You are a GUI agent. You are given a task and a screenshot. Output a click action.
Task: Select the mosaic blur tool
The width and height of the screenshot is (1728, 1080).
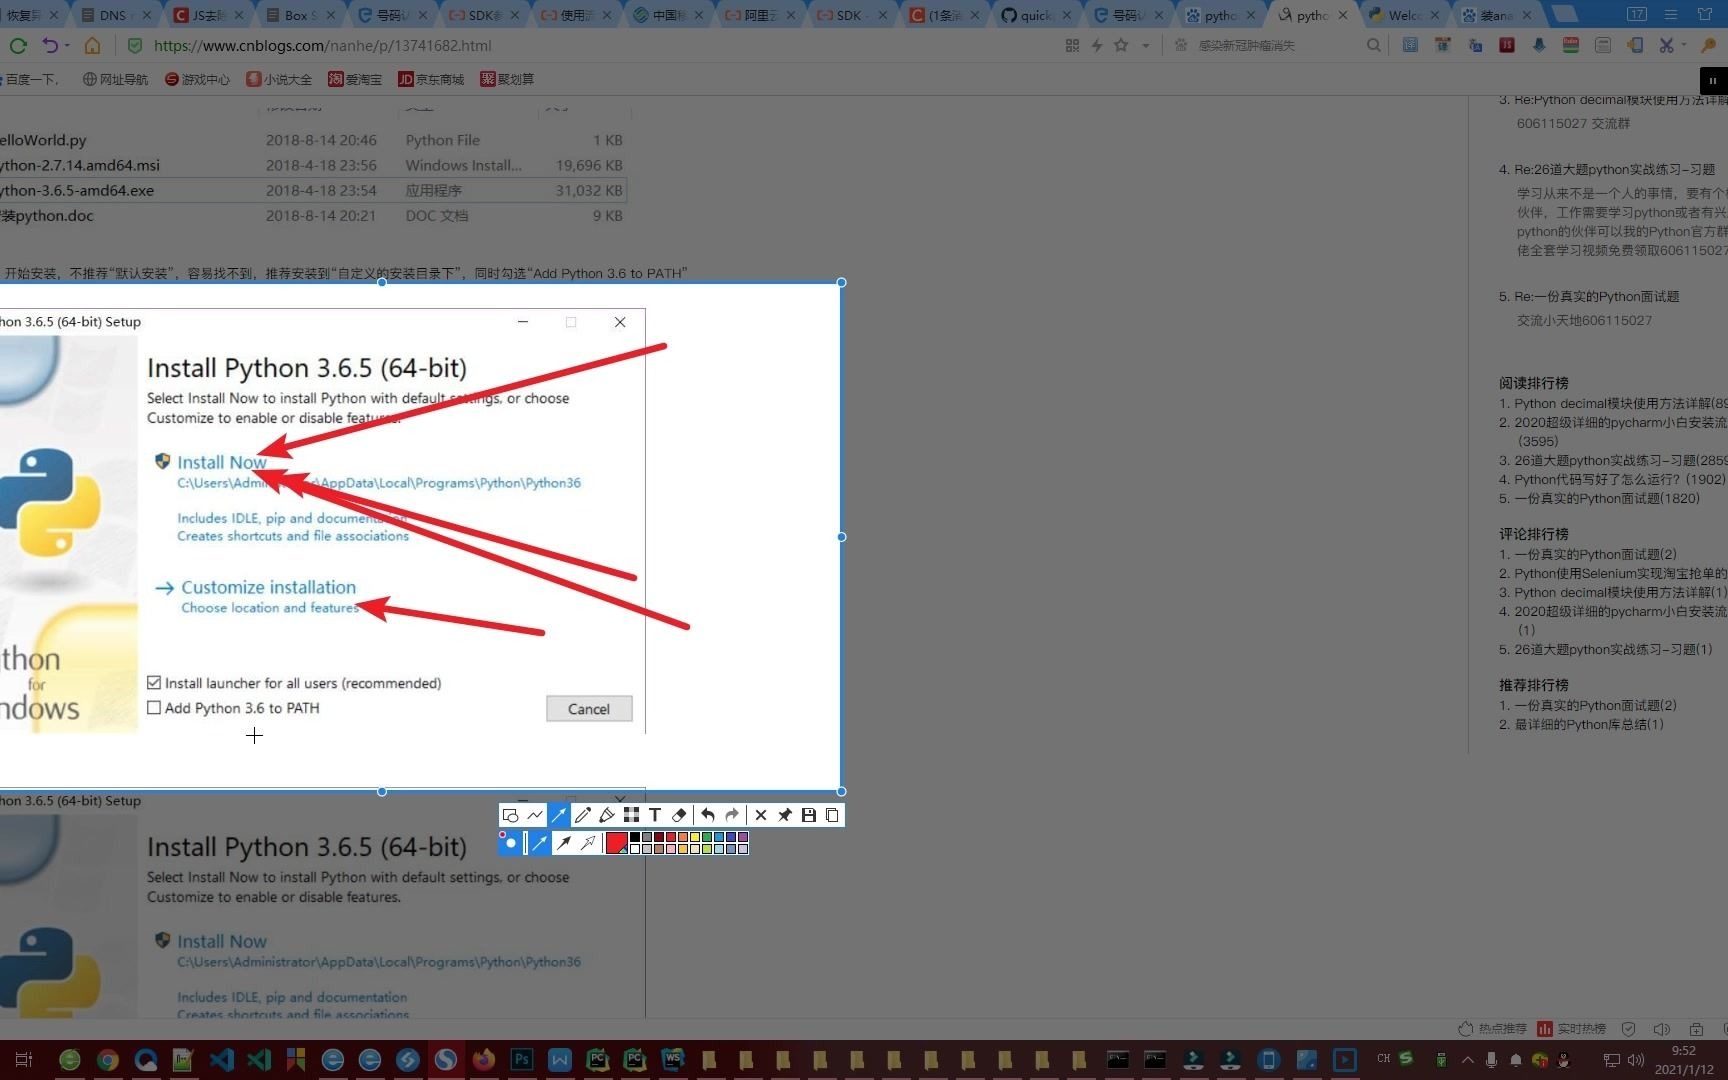click(x=631, y=815)
